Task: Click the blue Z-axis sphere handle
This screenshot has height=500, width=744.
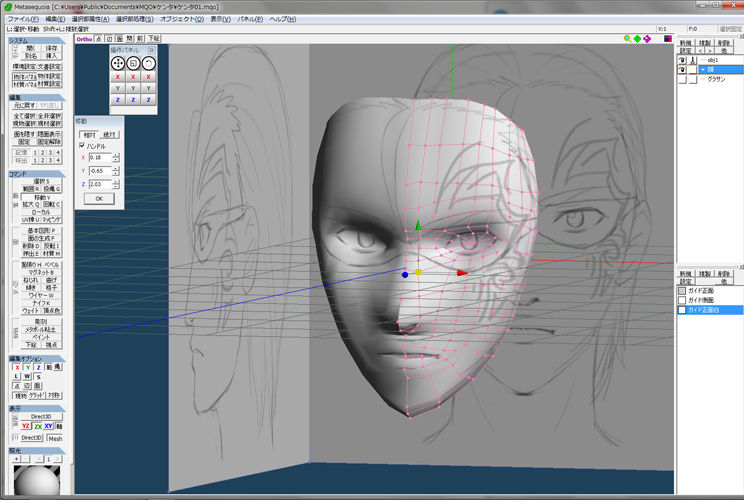Action: pyautogui.click(x=405, y=275)
